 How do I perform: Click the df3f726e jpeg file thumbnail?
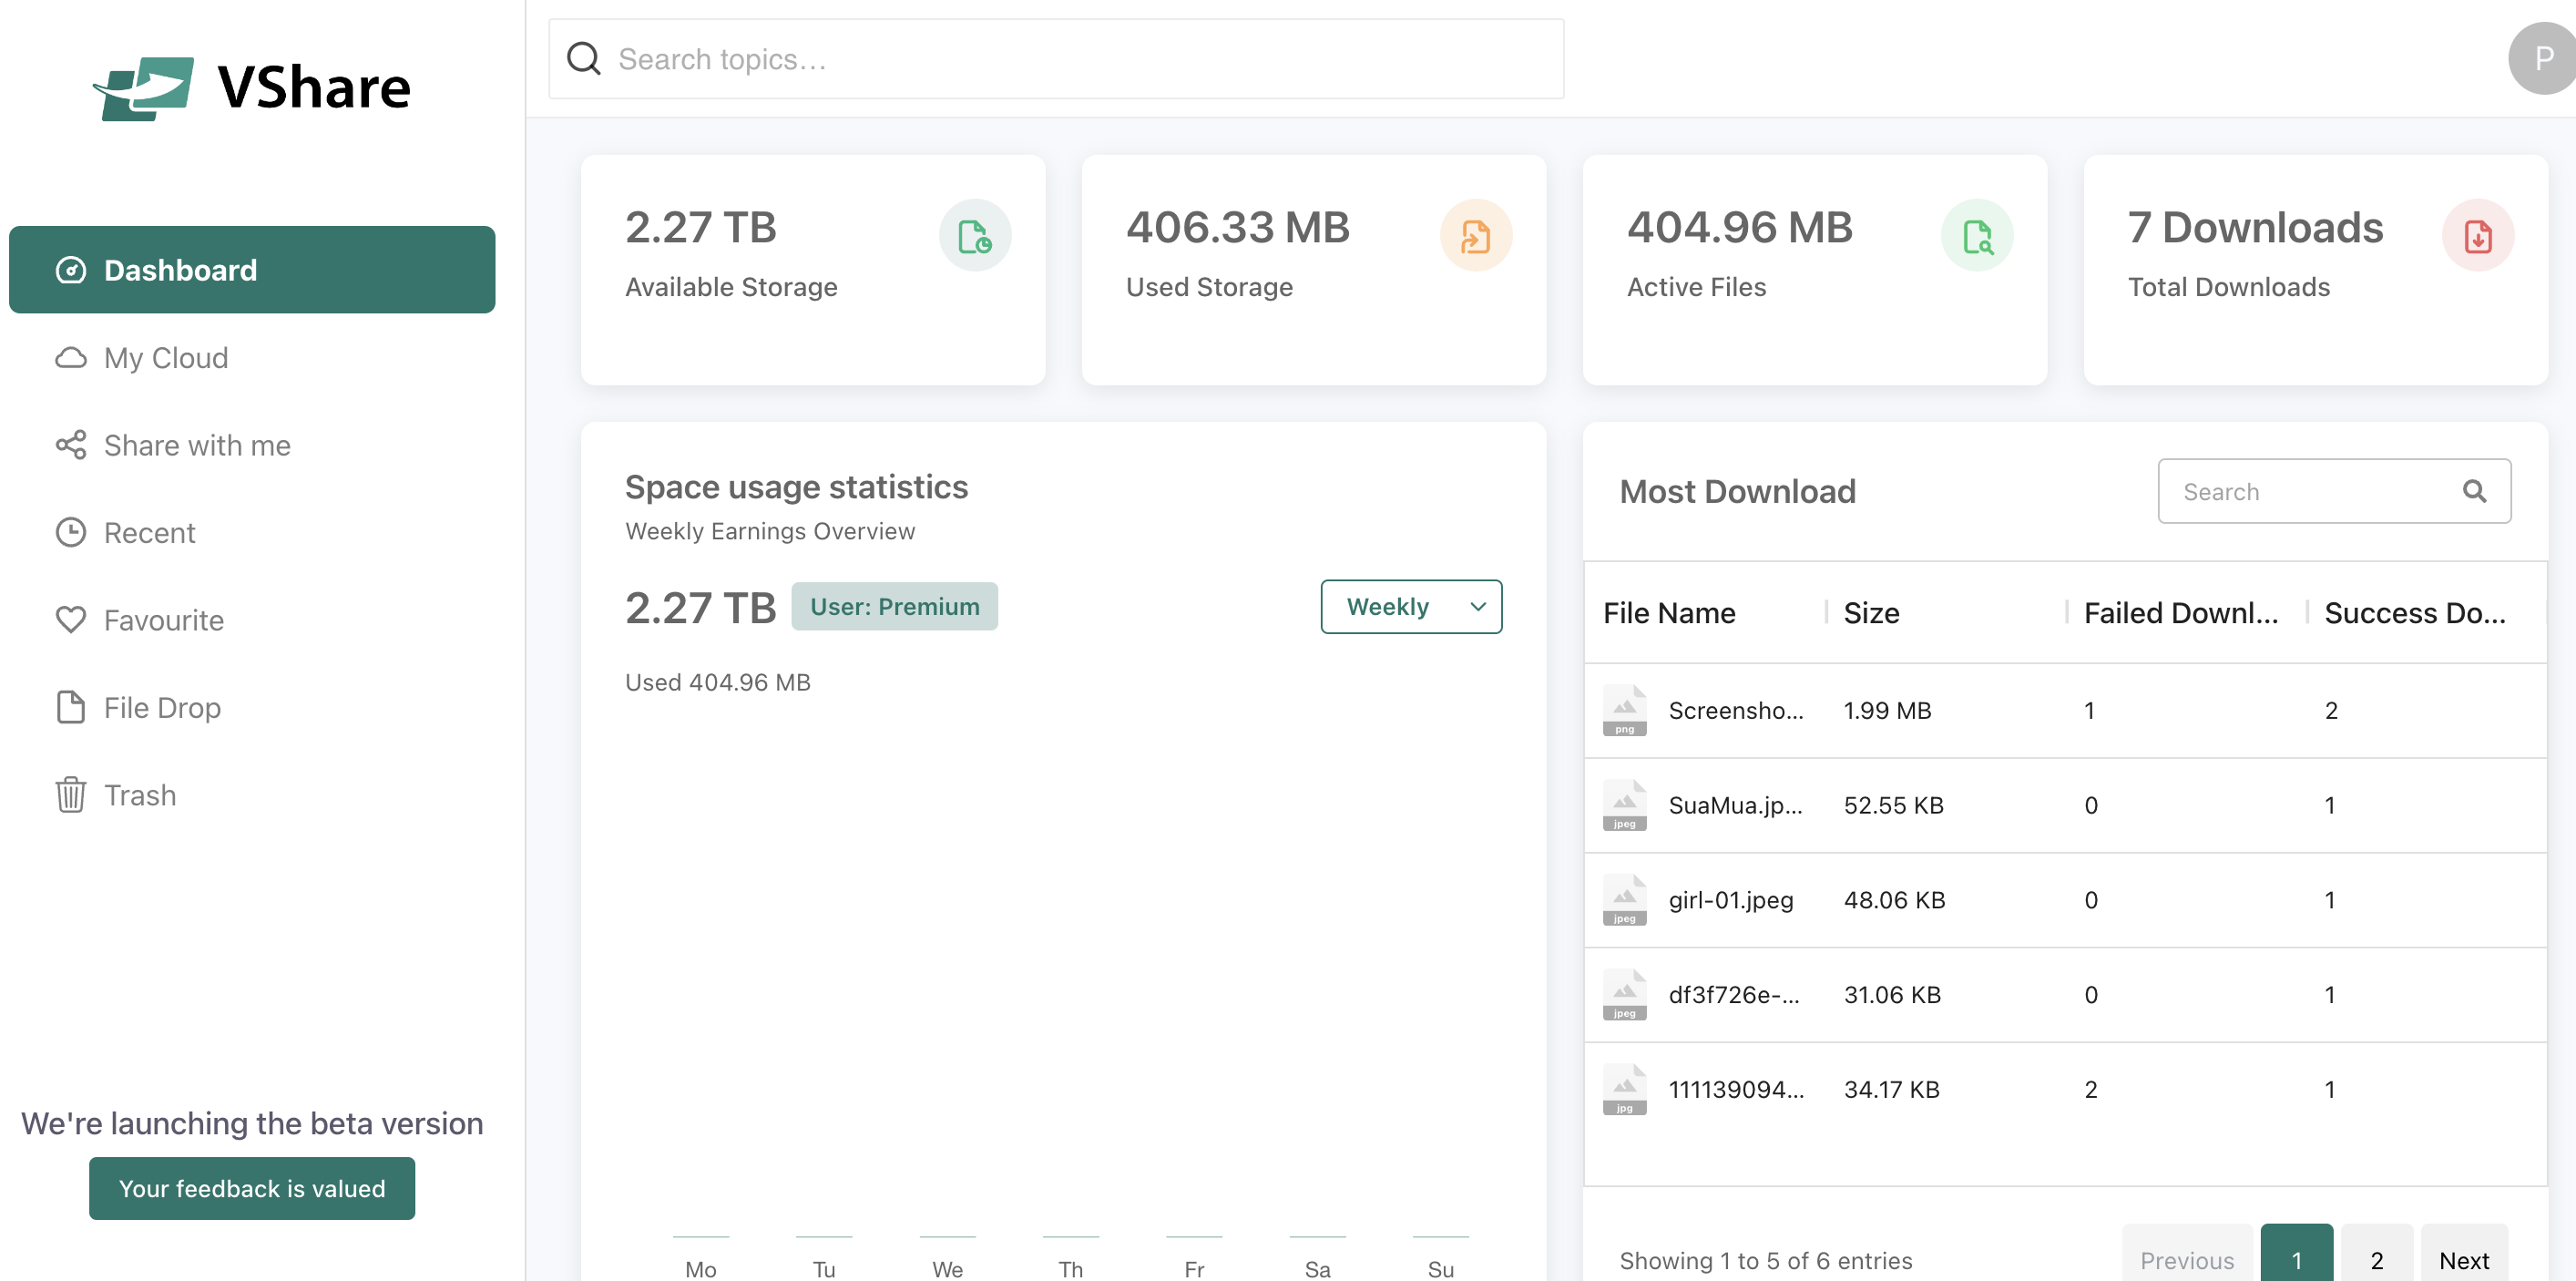(x=1624, y=994)
